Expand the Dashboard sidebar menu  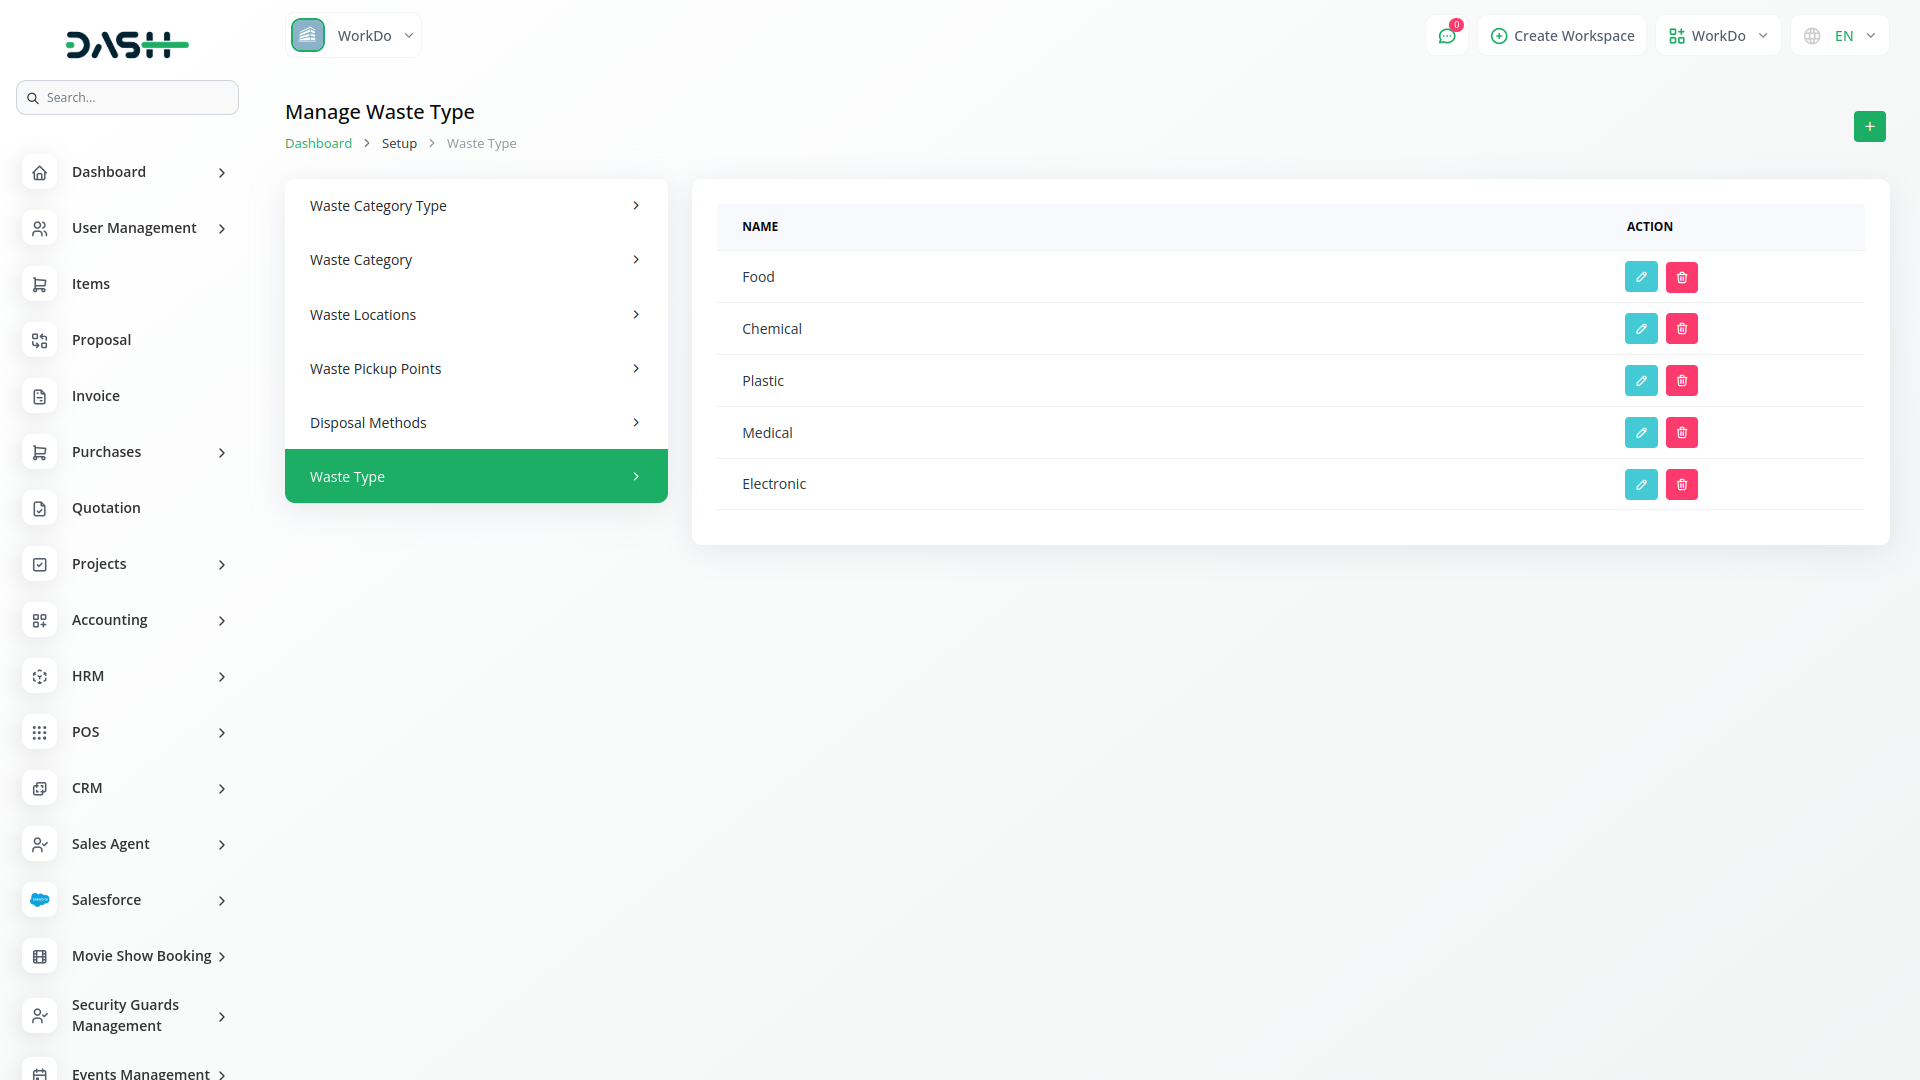click(x=222, y=173)
